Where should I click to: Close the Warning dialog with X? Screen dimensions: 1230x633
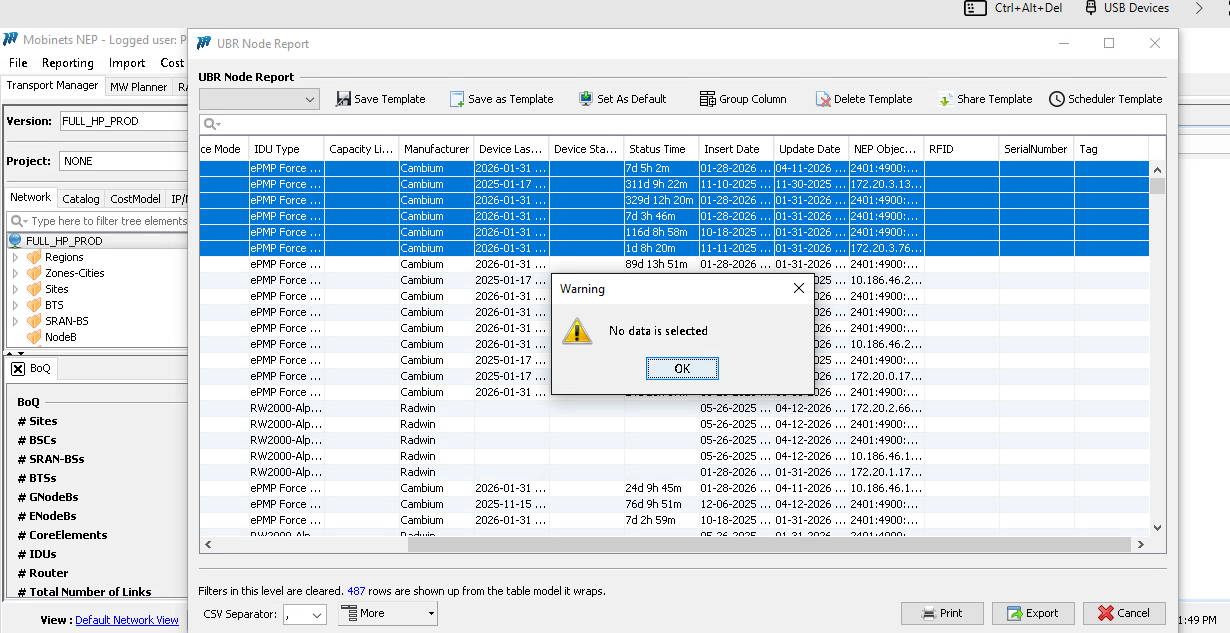(x=798, y=288)
